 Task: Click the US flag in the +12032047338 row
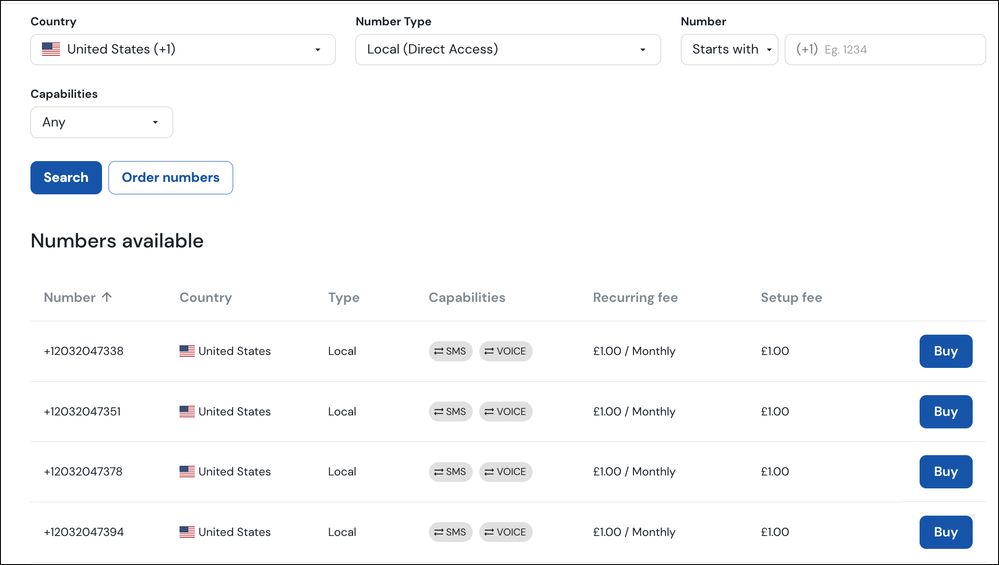[187, 351]
